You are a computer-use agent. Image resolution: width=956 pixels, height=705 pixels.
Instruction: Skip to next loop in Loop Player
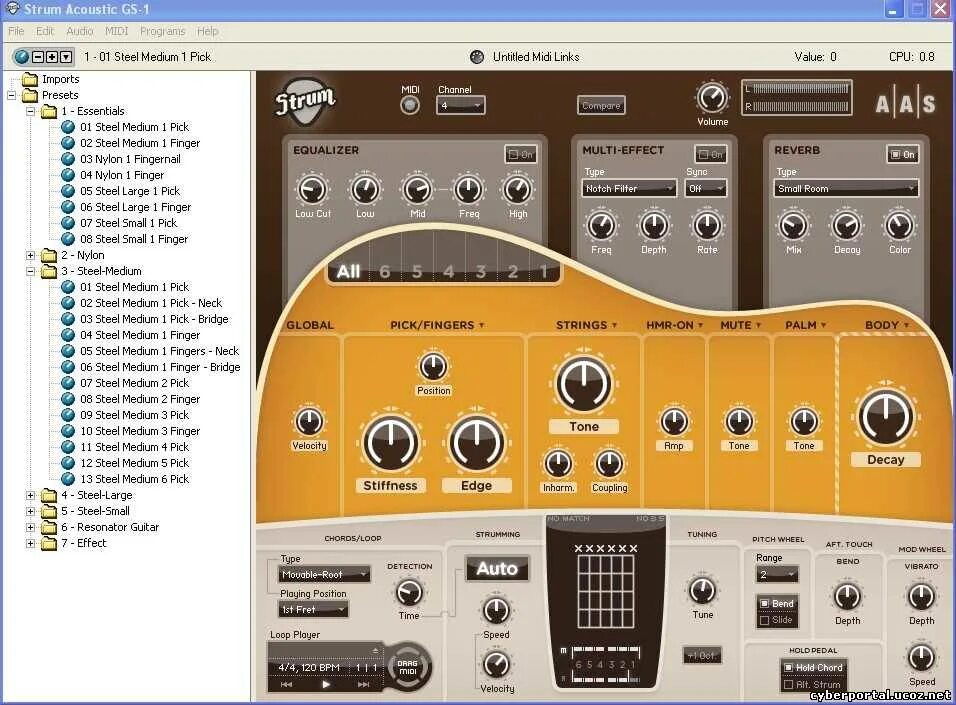tap(363, 684)
